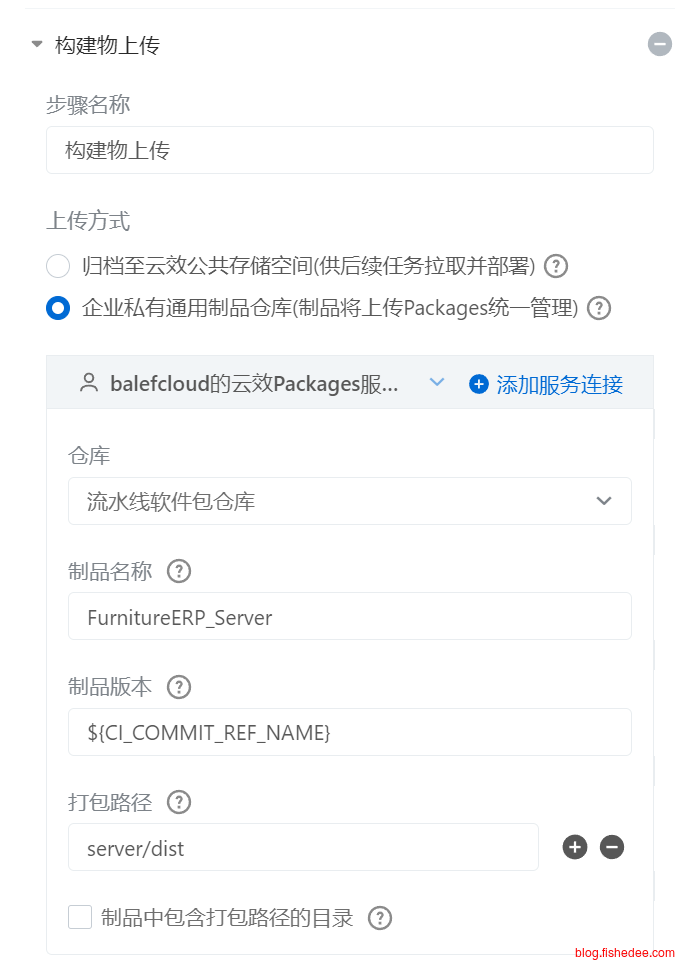Open help for 制品中包含打包路径的目录
The height and width of the screenshot is (970, 686).
pyautogui.click(x=380, y=918)
